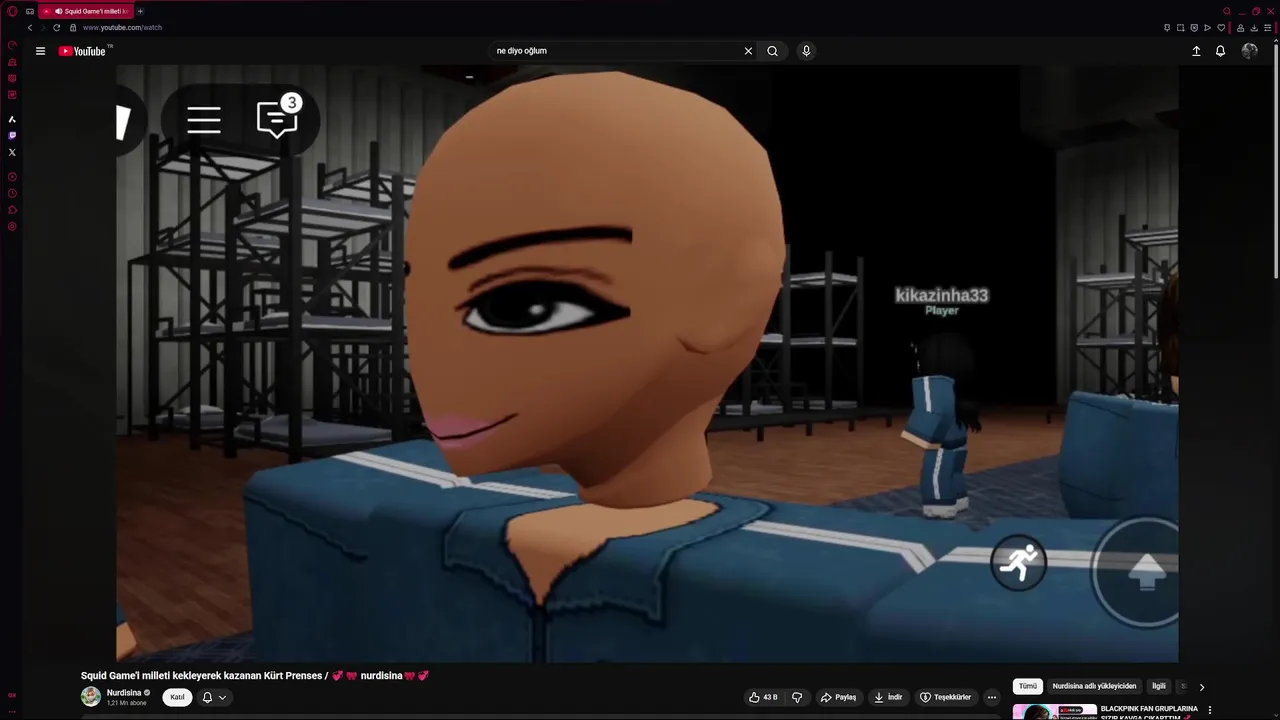Add page to bookmarks heart icon
The image size is (1280, 720).
coord(1221,28)
